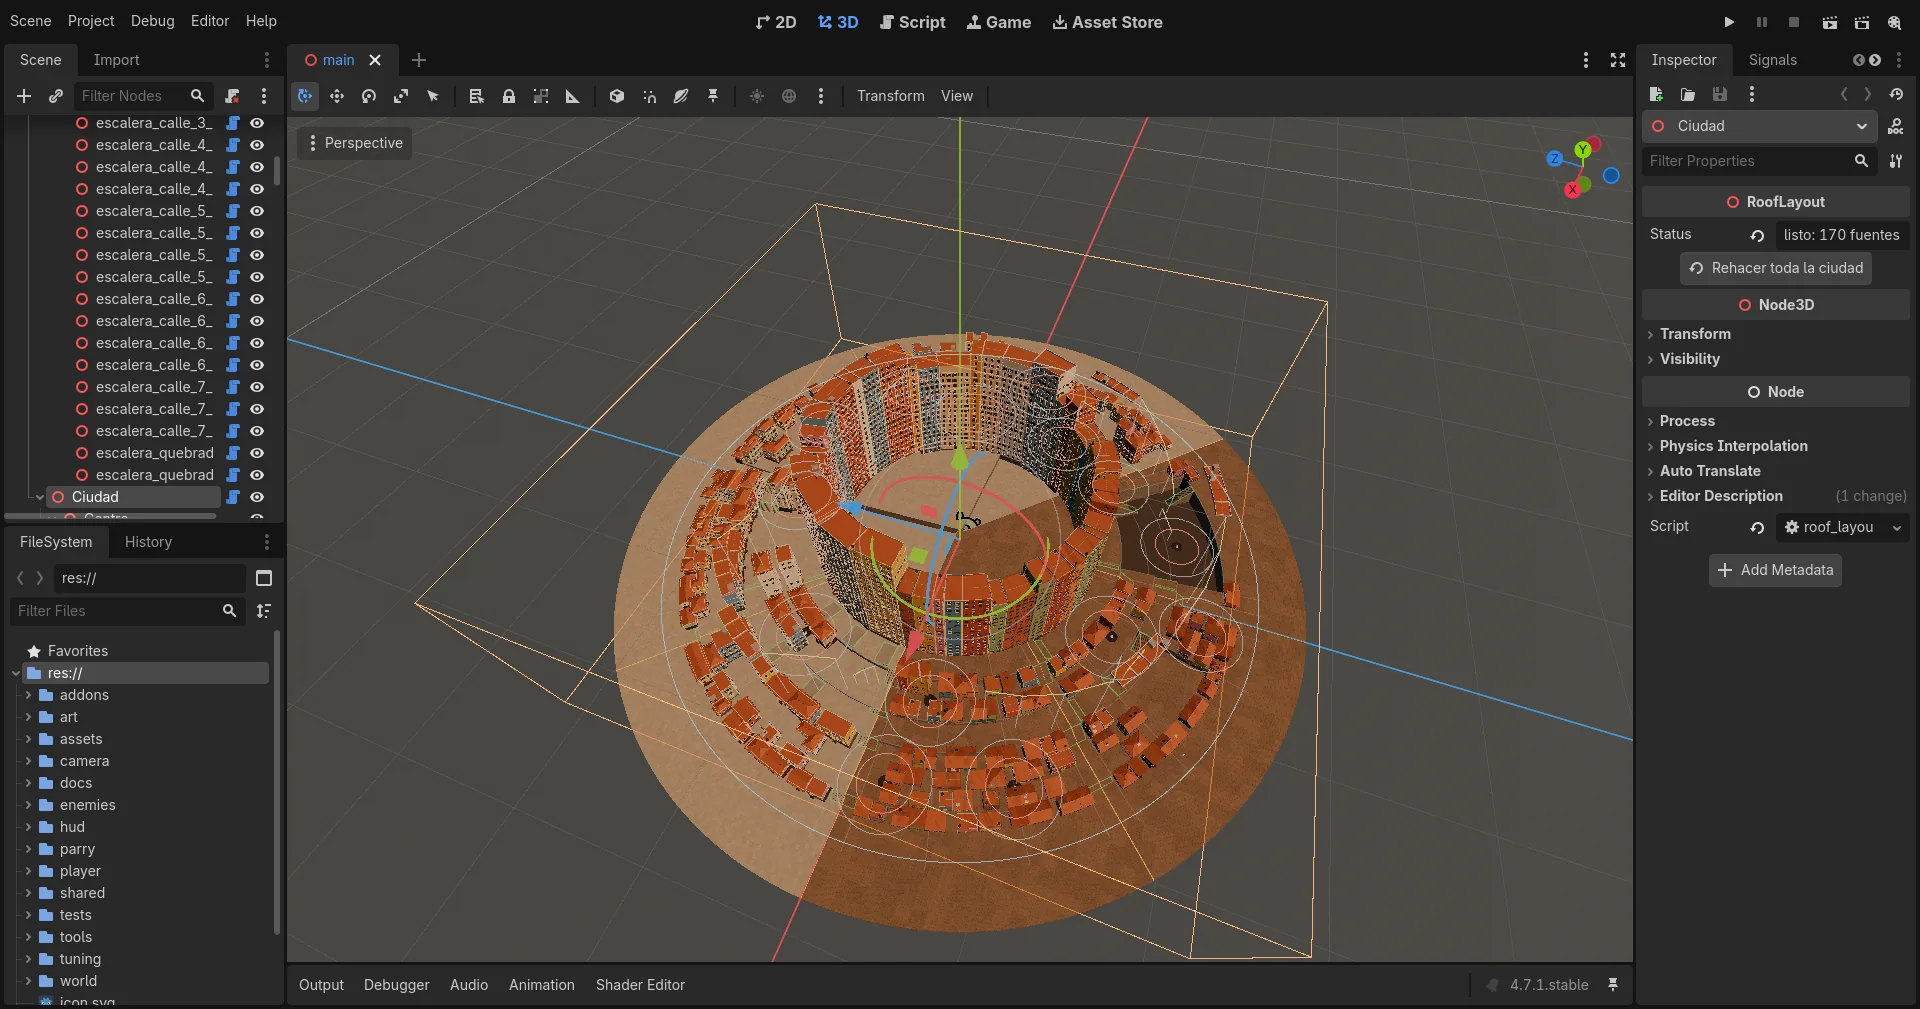The width and height of the screenshot is (1920, 1009).
Task: Toggle visibility of Ciudad node
Action: click(x=257, y=497)
